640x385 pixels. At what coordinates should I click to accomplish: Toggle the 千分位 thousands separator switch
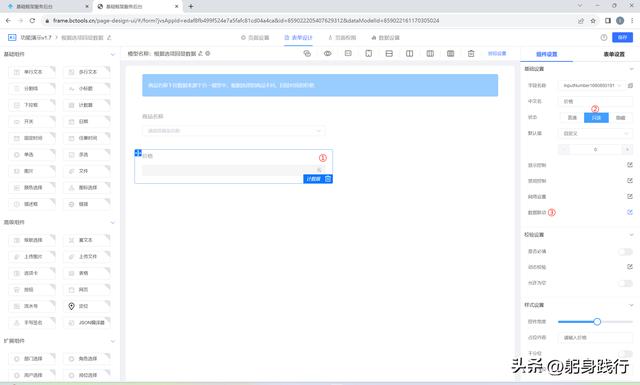(x=625, y=354)
